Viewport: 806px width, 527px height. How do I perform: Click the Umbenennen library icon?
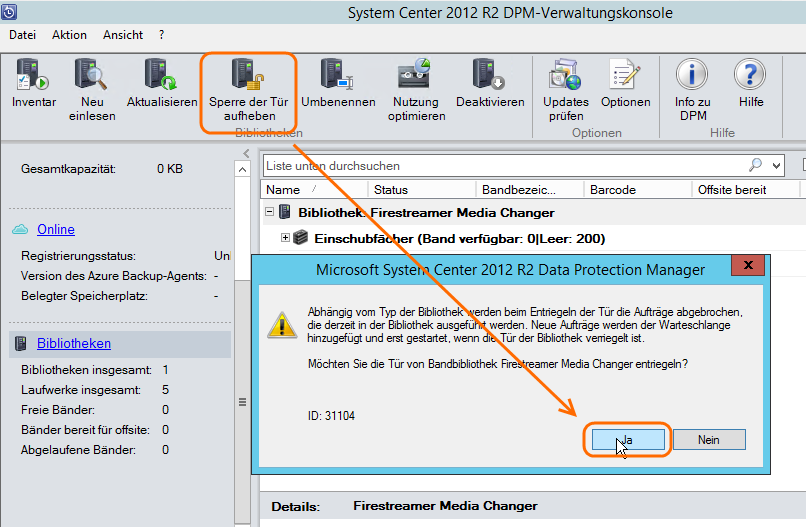[x=337, y=76]
